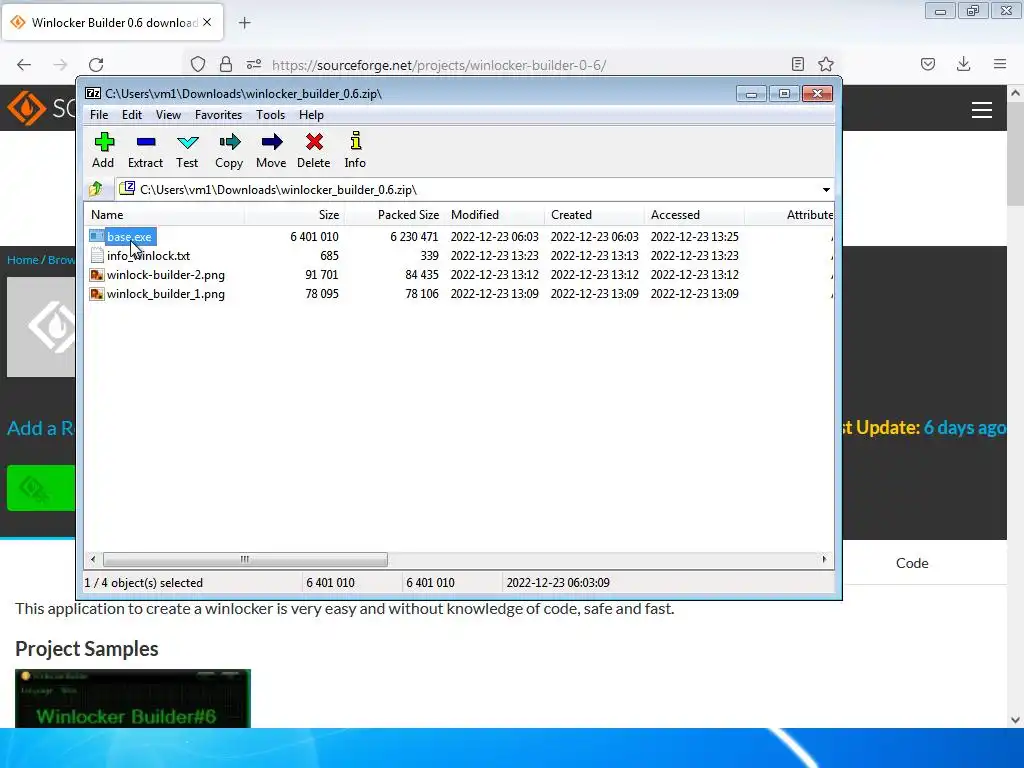Image resolution: width=1024 pixels, height=768 pixels.
Task: Sort files by the Accessed column
Action: 694,215
